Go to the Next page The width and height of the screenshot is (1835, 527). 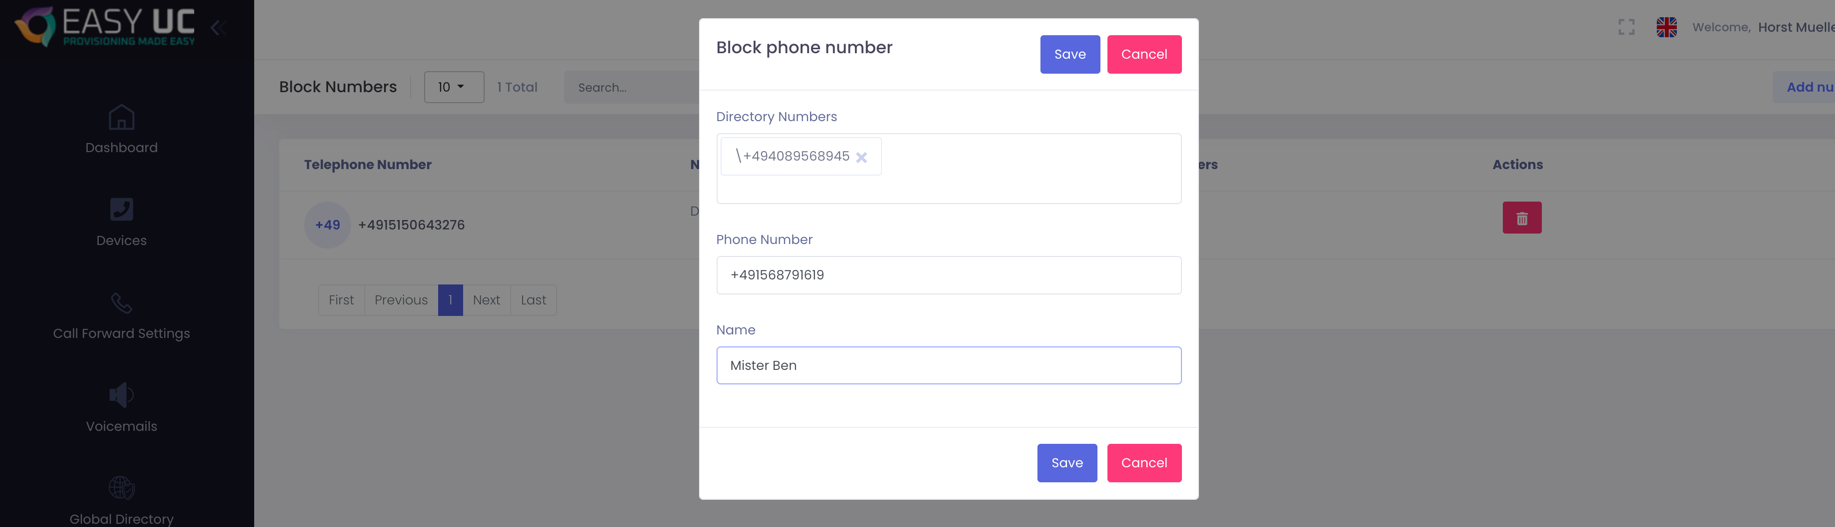click(486, 300)
